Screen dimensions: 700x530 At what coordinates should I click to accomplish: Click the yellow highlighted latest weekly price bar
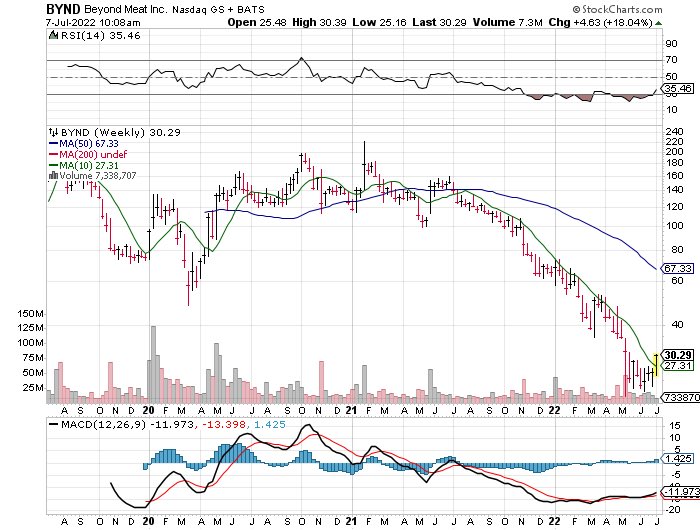click(x=656, y=364)
